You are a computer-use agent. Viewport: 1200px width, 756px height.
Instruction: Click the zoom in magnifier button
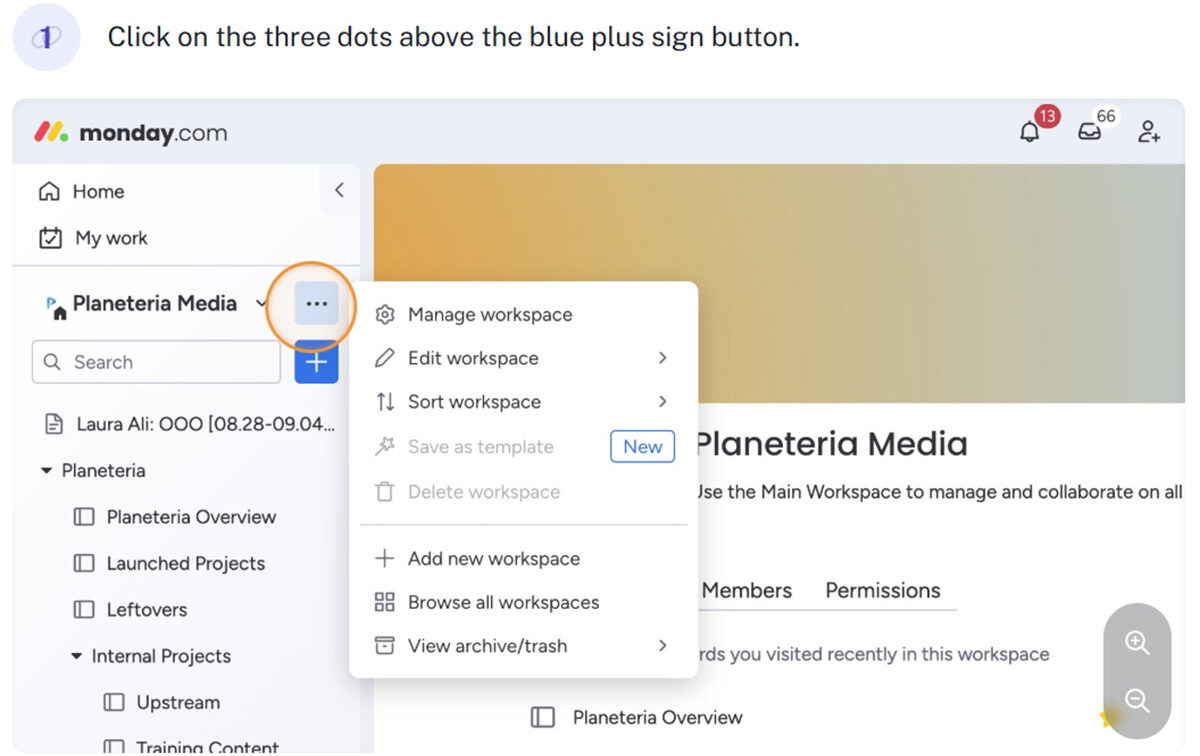click(x=1137, y=642)
